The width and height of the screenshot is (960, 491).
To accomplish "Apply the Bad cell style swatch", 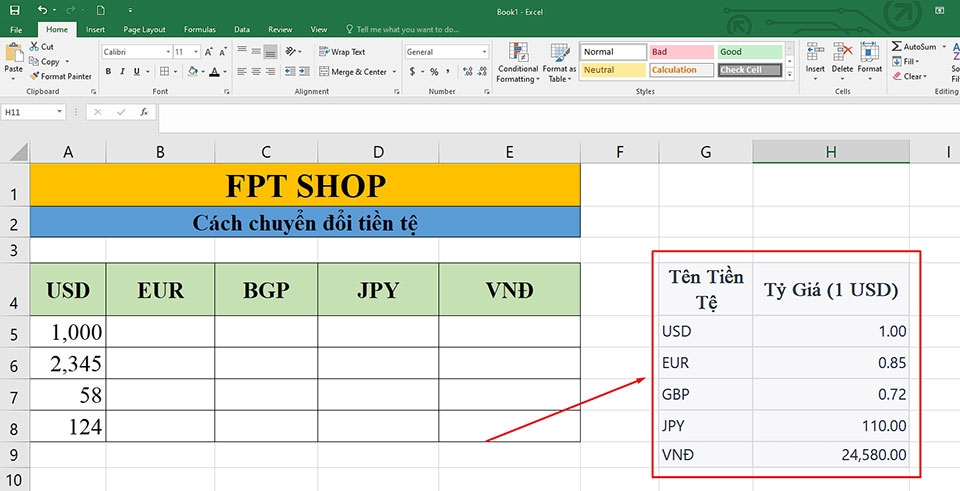I will point(681,52).
